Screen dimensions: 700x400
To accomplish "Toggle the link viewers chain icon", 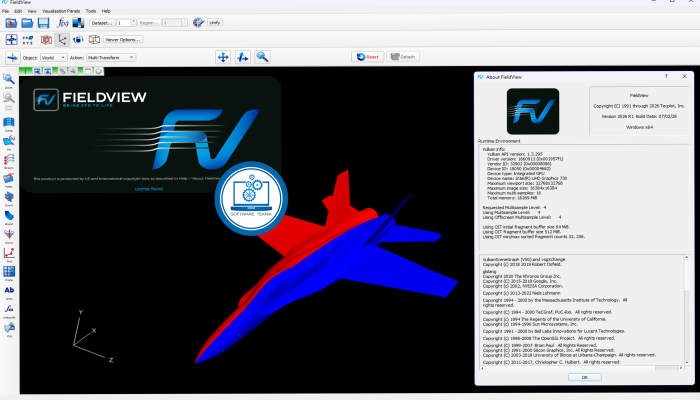I will pyautogui.click(x=62, y=71).
